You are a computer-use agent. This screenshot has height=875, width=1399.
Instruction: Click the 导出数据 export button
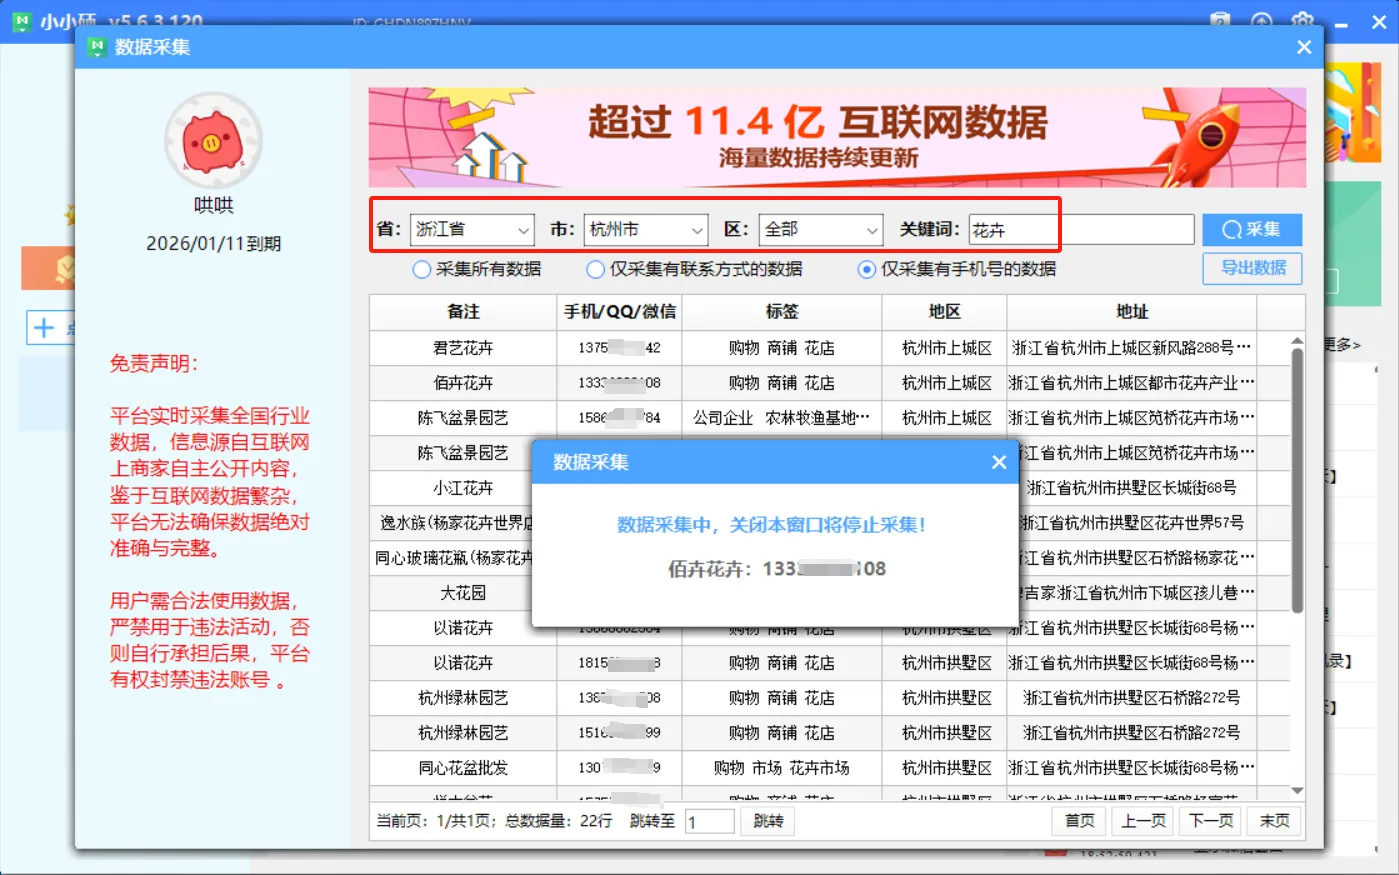[1252, 268]
